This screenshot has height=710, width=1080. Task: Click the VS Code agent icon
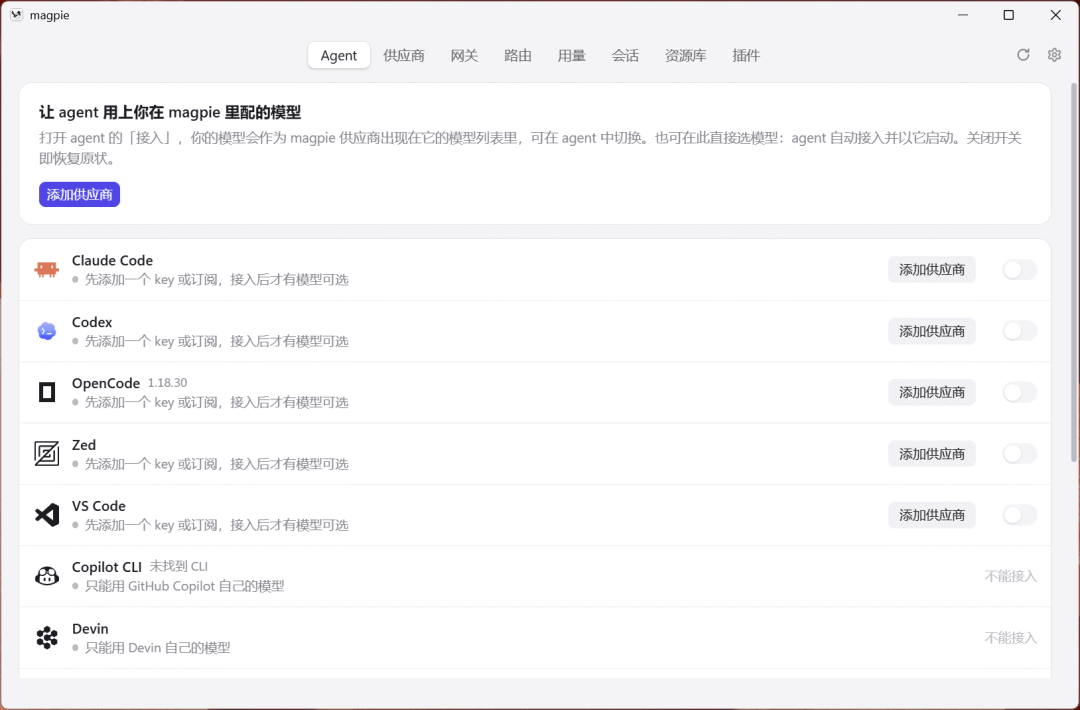pyautogui.click(x=47, y=515)
